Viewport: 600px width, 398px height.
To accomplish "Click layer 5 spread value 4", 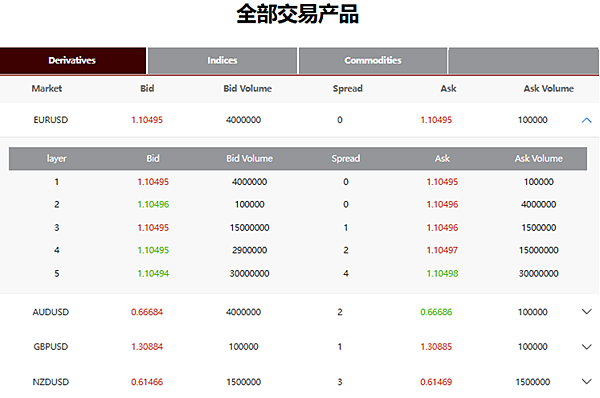I will coord(346,273).
